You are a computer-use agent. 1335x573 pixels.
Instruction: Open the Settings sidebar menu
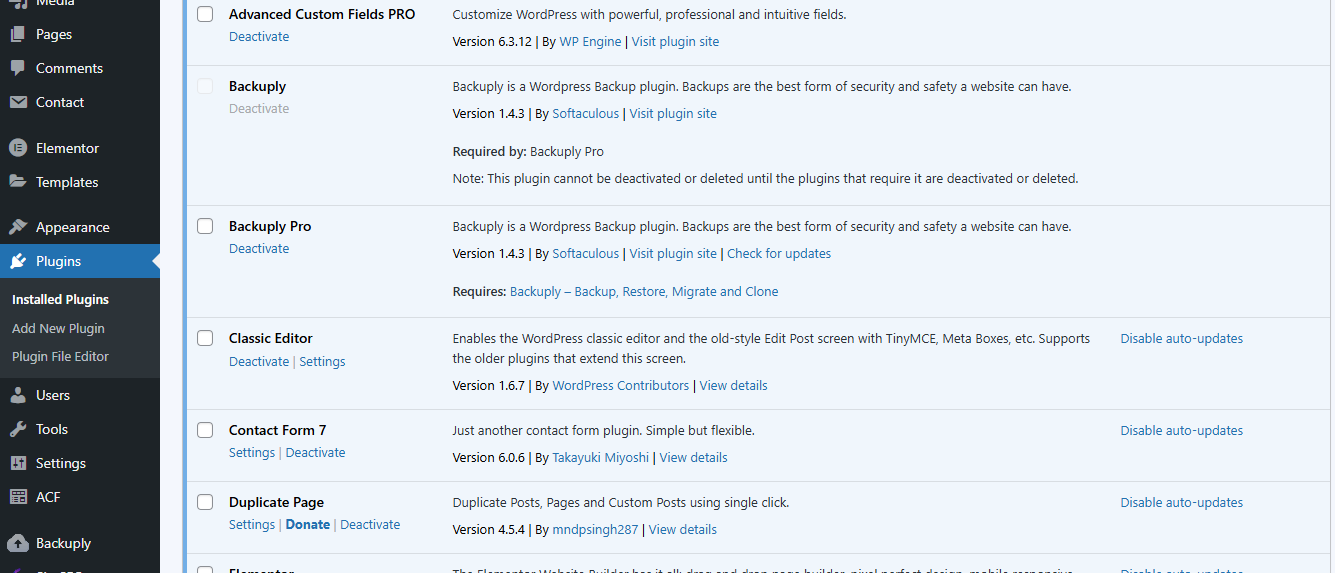(x=60, y=463)
